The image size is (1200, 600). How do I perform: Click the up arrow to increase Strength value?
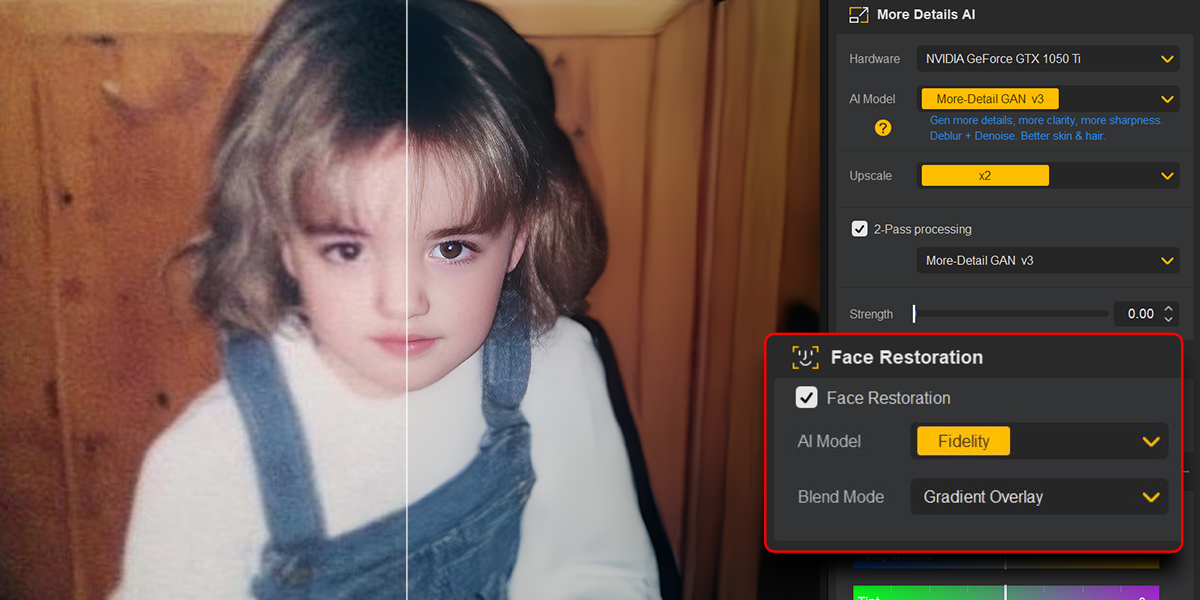click(x=1170, y=308)
